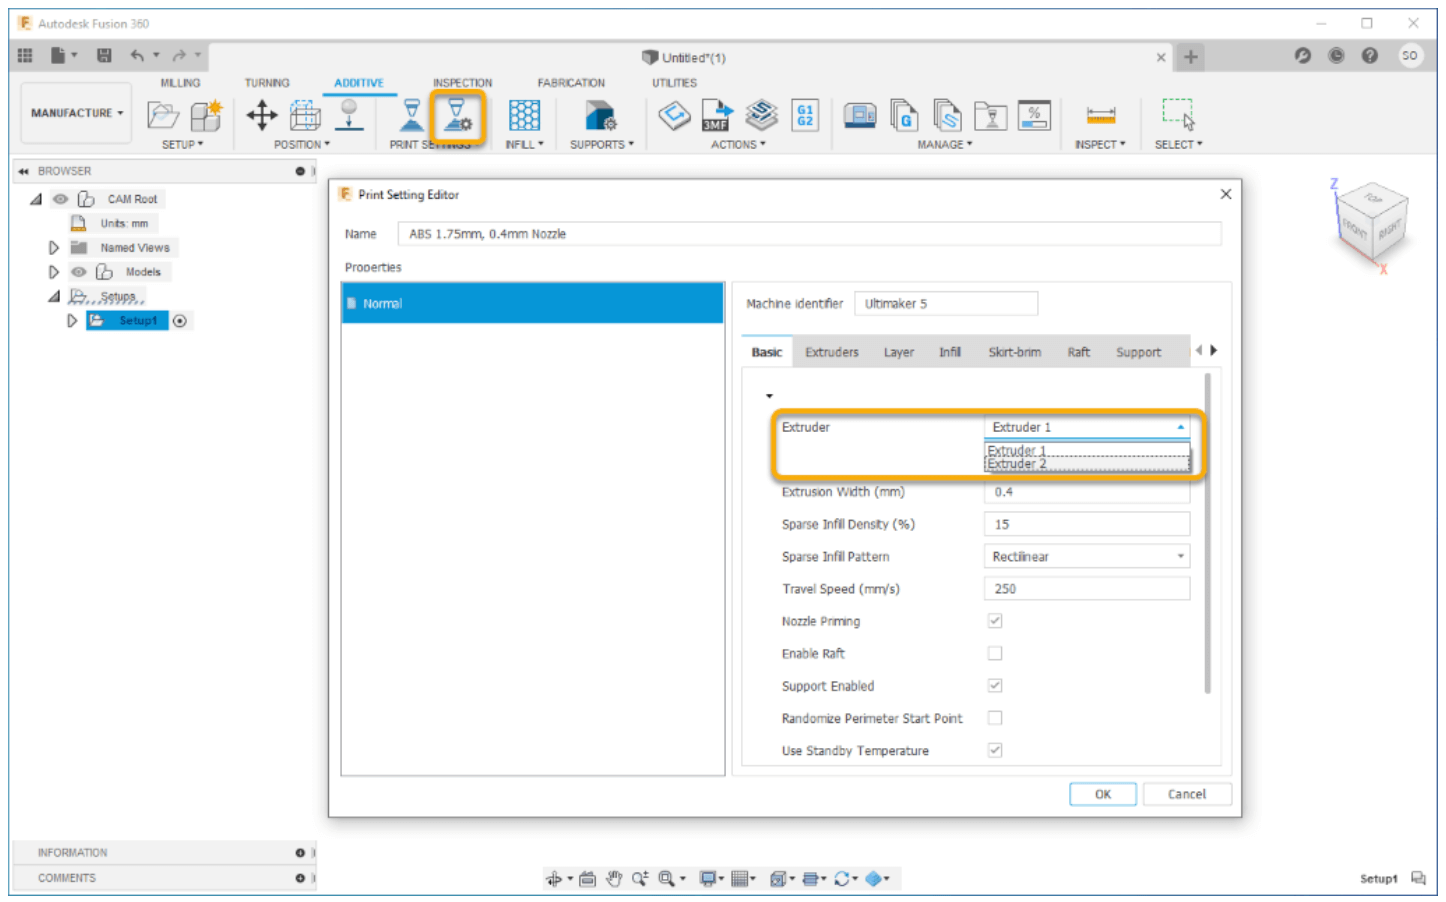Expand the Models tree node
Screen dimensions: 1446x902
[54, 272]
